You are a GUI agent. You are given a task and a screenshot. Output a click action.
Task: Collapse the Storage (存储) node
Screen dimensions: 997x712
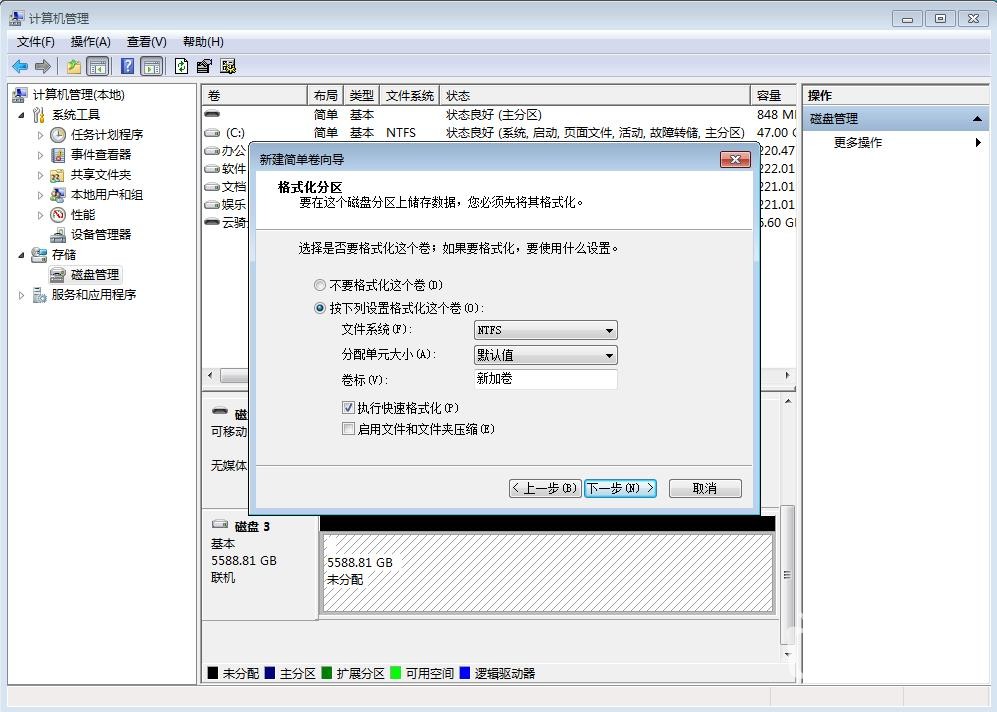[22, 255]
